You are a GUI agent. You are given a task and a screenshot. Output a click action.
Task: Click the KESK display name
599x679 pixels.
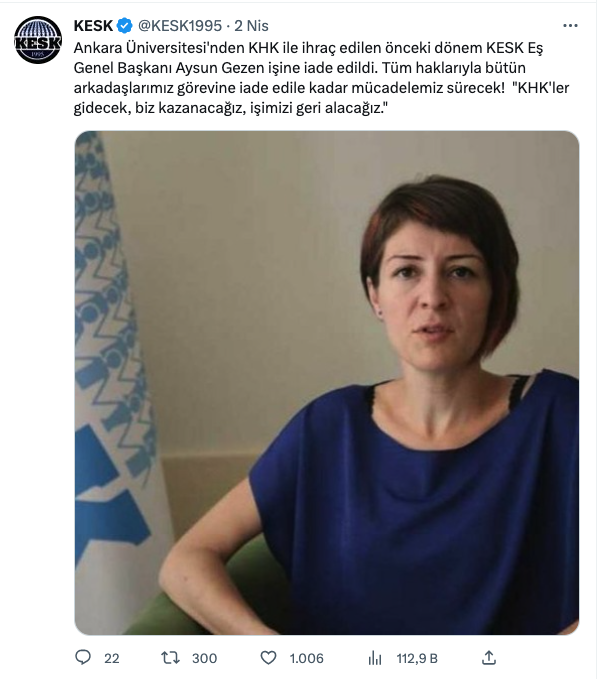click(x=93, y=26)
